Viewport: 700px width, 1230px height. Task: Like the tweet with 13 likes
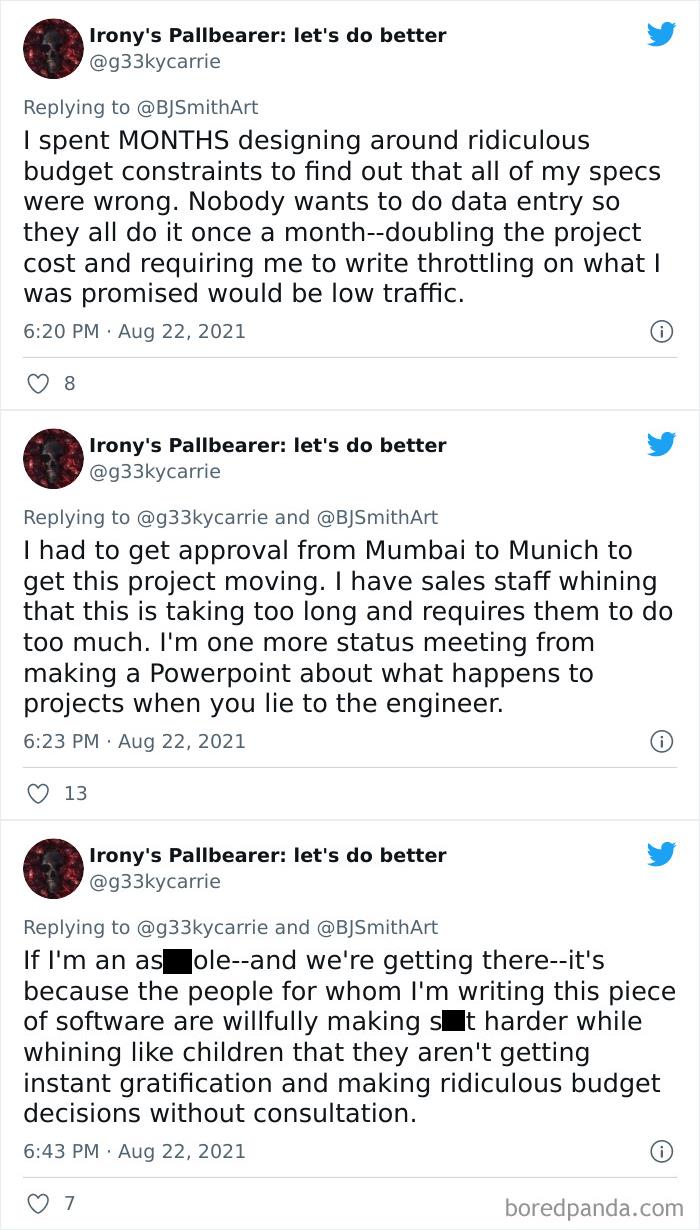point(38,793)
